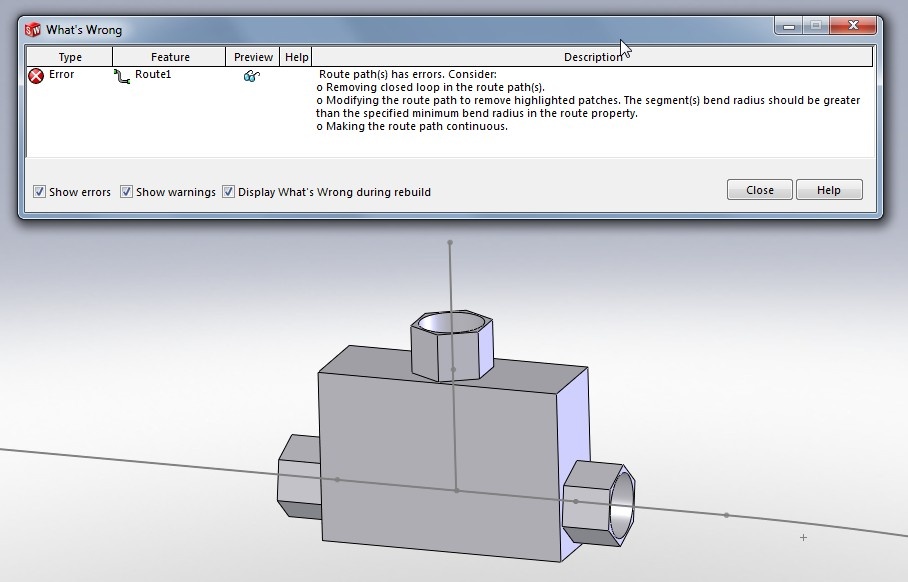This screenshot has width=908, height=582.
Task: Click the Help column header
Action: click(x=296, y=57)
